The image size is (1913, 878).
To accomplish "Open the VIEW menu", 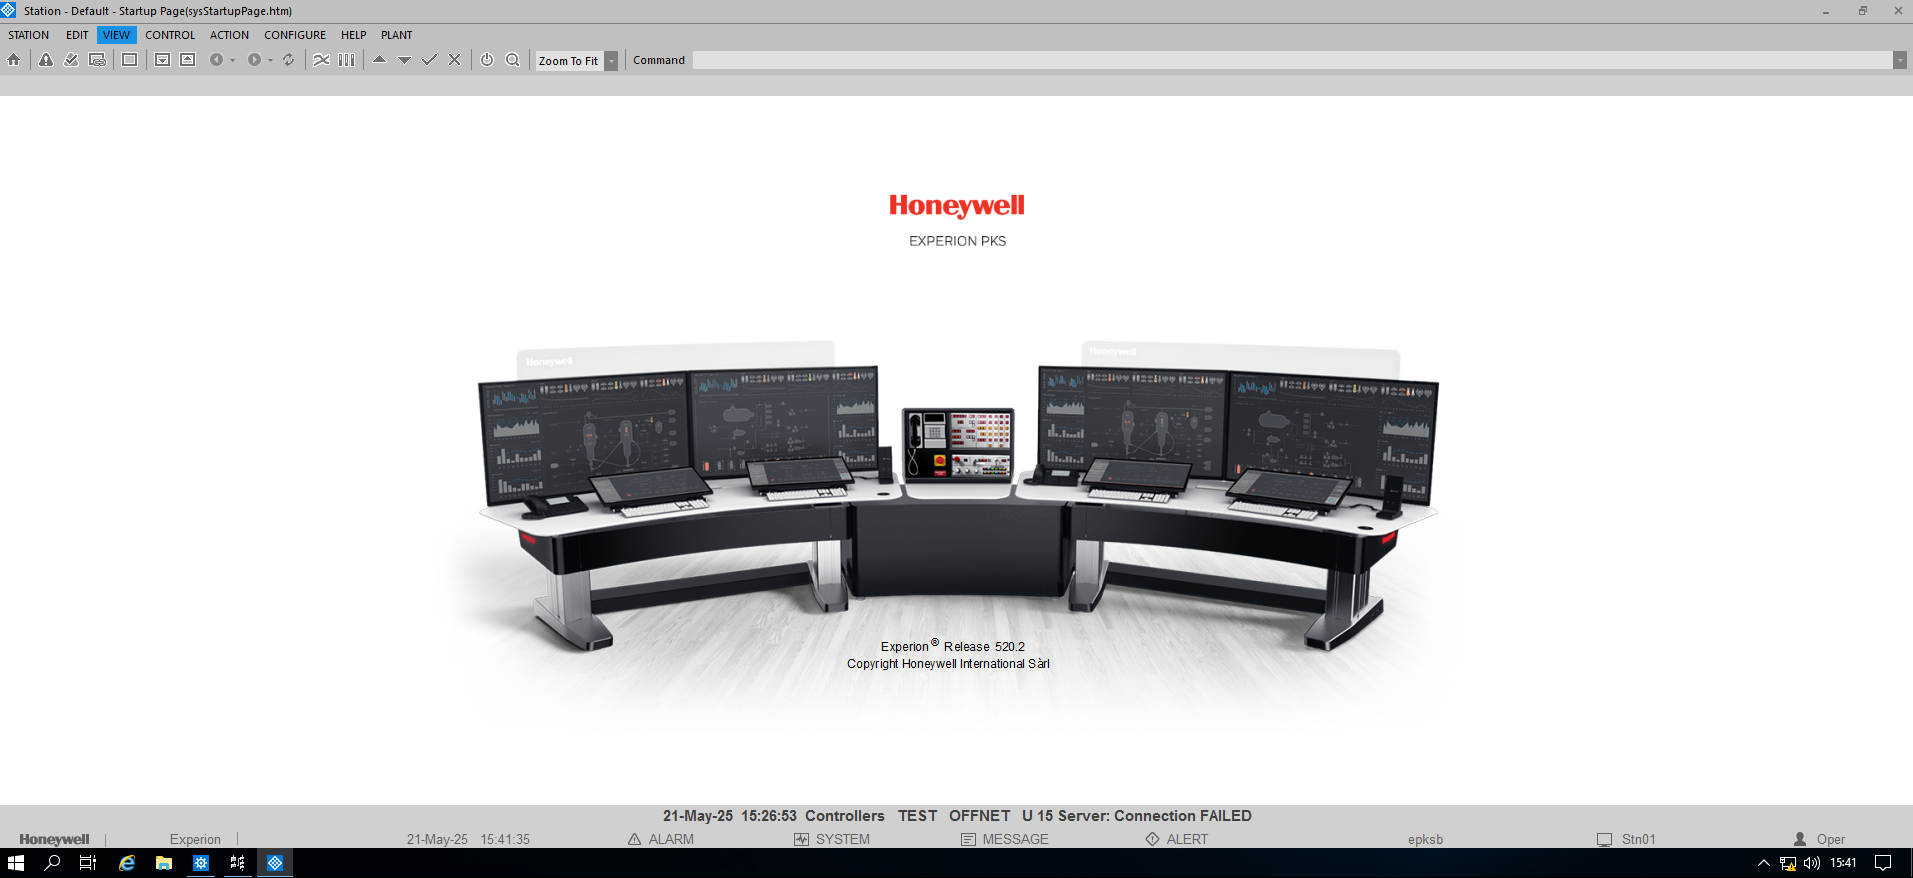I will [x=116, y=35].
